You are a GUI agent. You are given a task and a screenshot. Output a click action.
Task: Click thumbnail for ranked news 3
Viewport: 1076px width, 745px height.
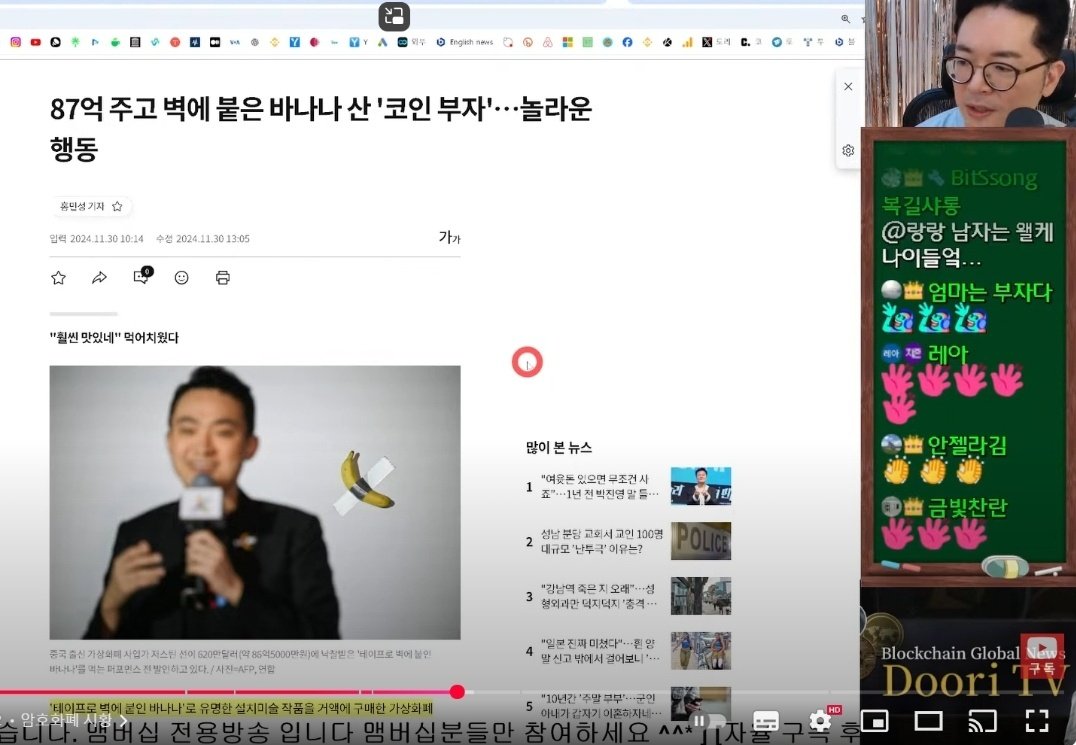tap(701, 596)
